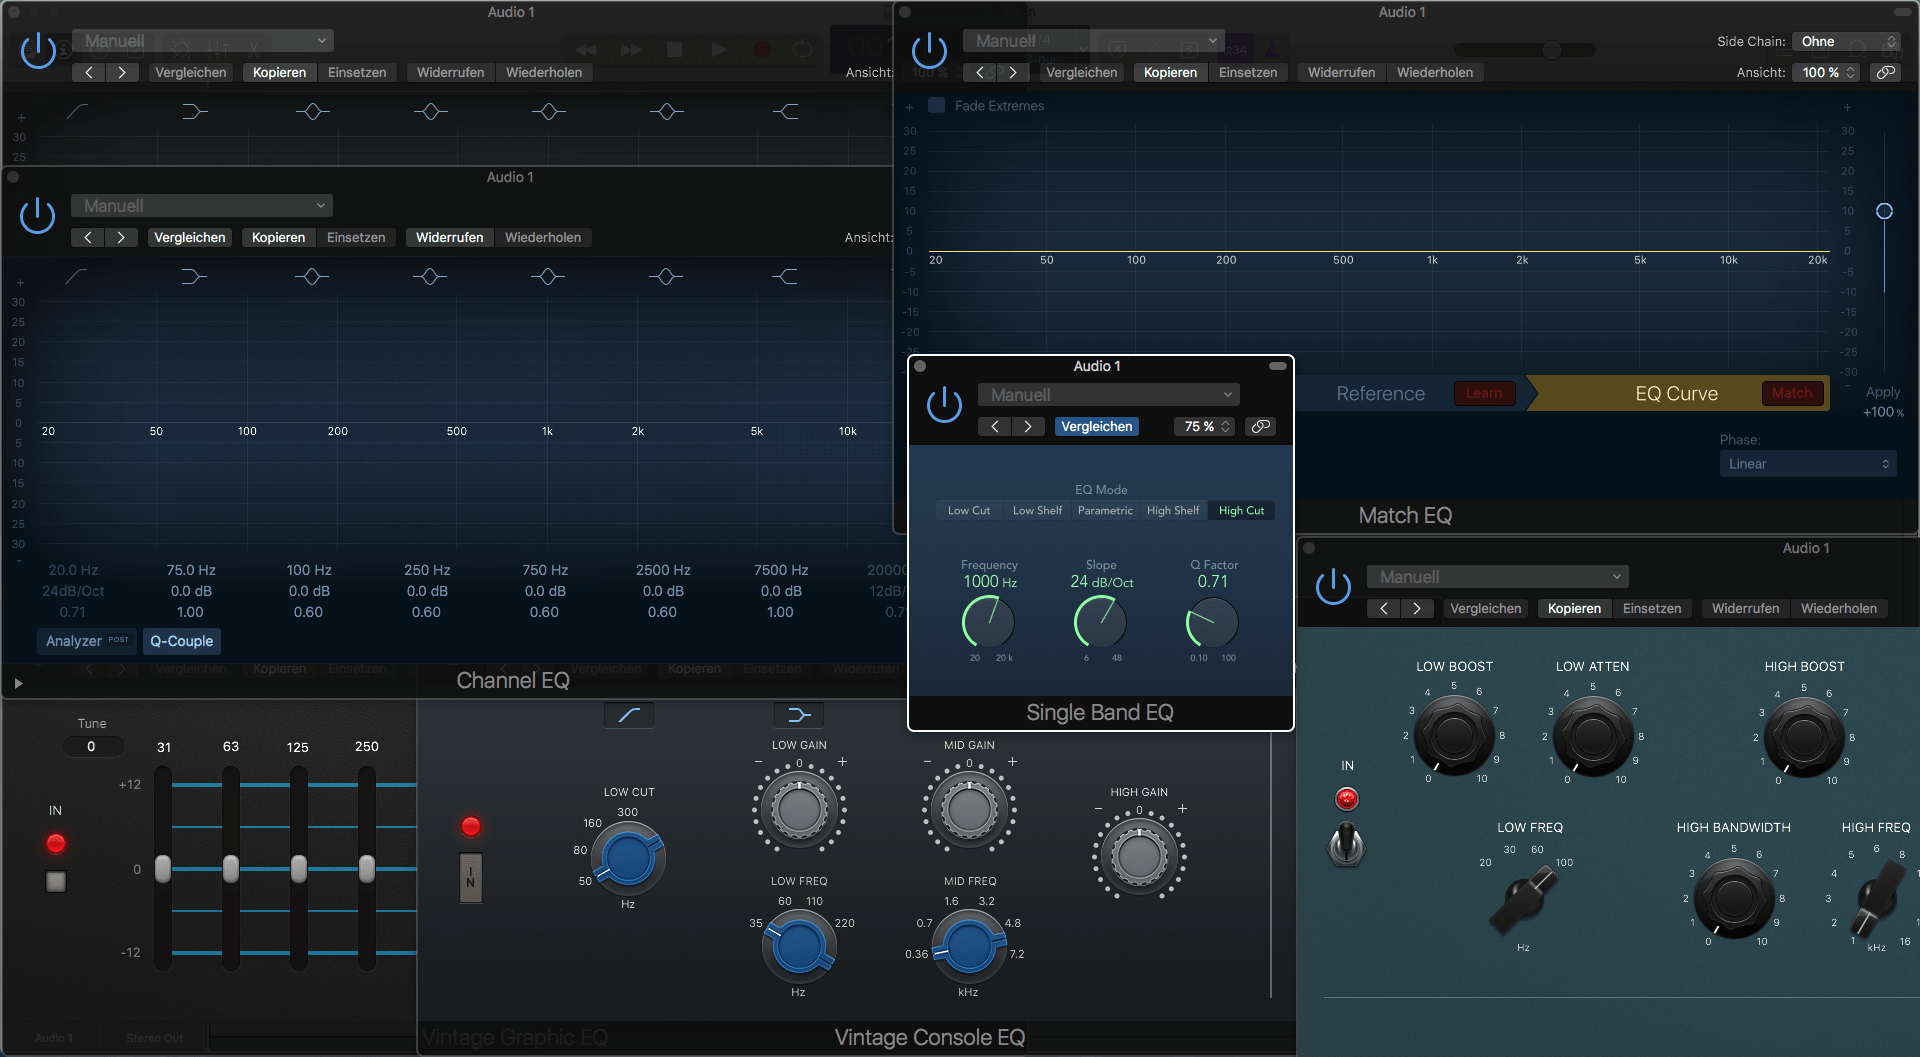Select the low cut filter icon in Vintage Console EQ
1920x1057 pixels.
629,715
